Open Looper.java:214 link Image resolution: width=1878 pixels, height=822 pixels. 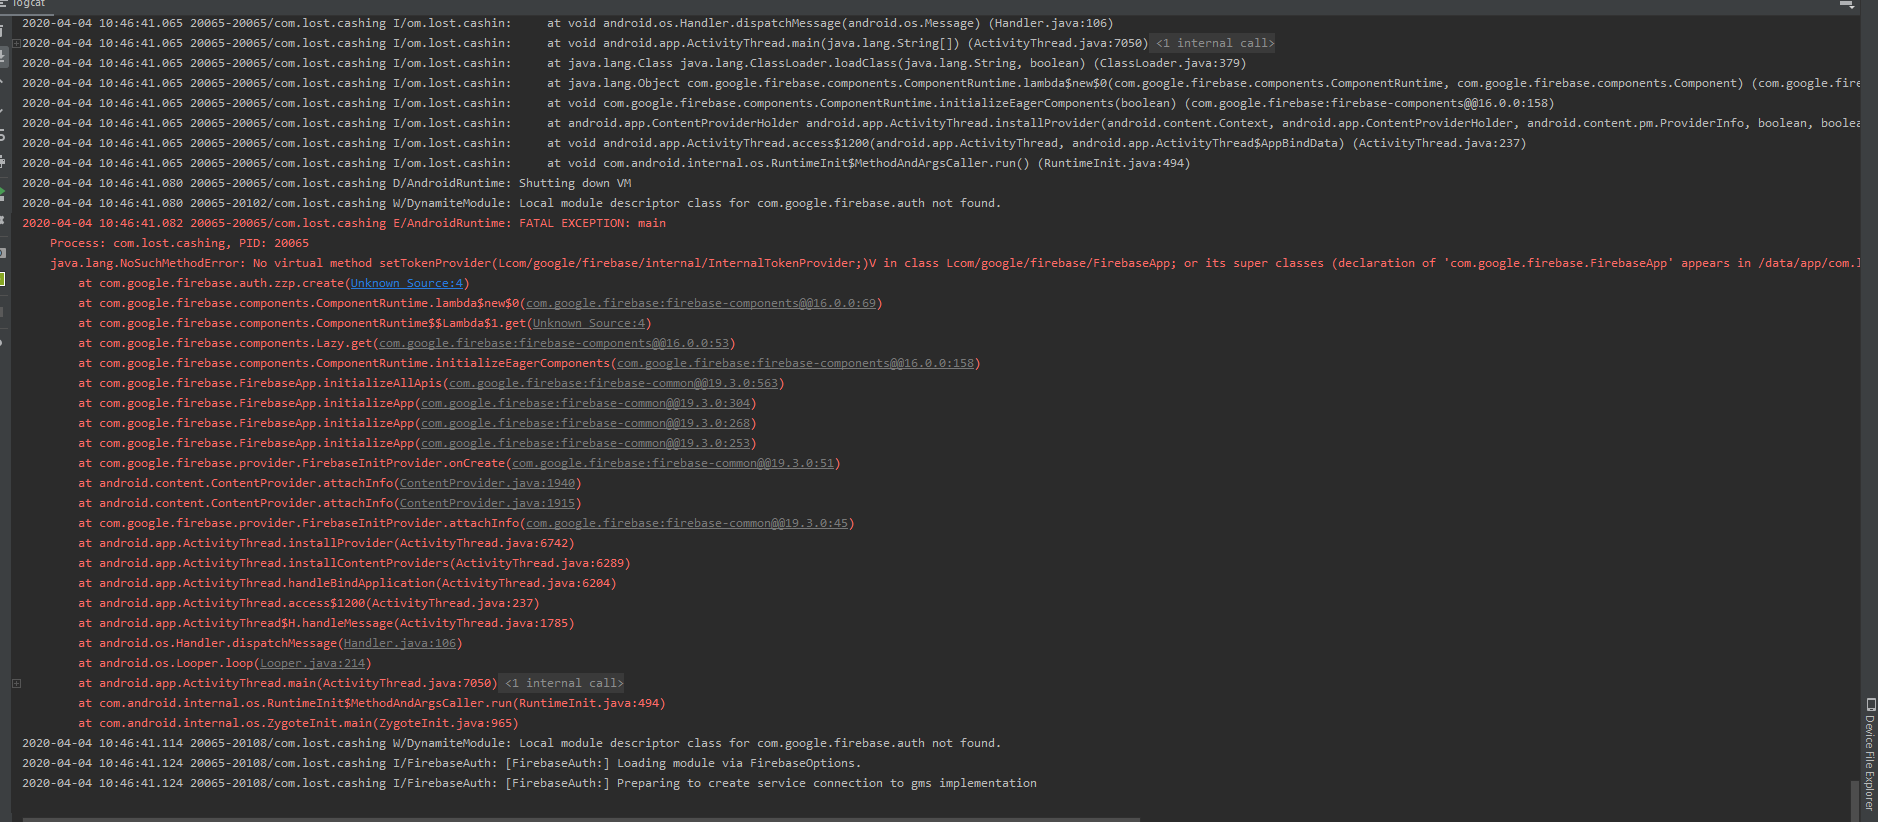(x=313, y=663)
